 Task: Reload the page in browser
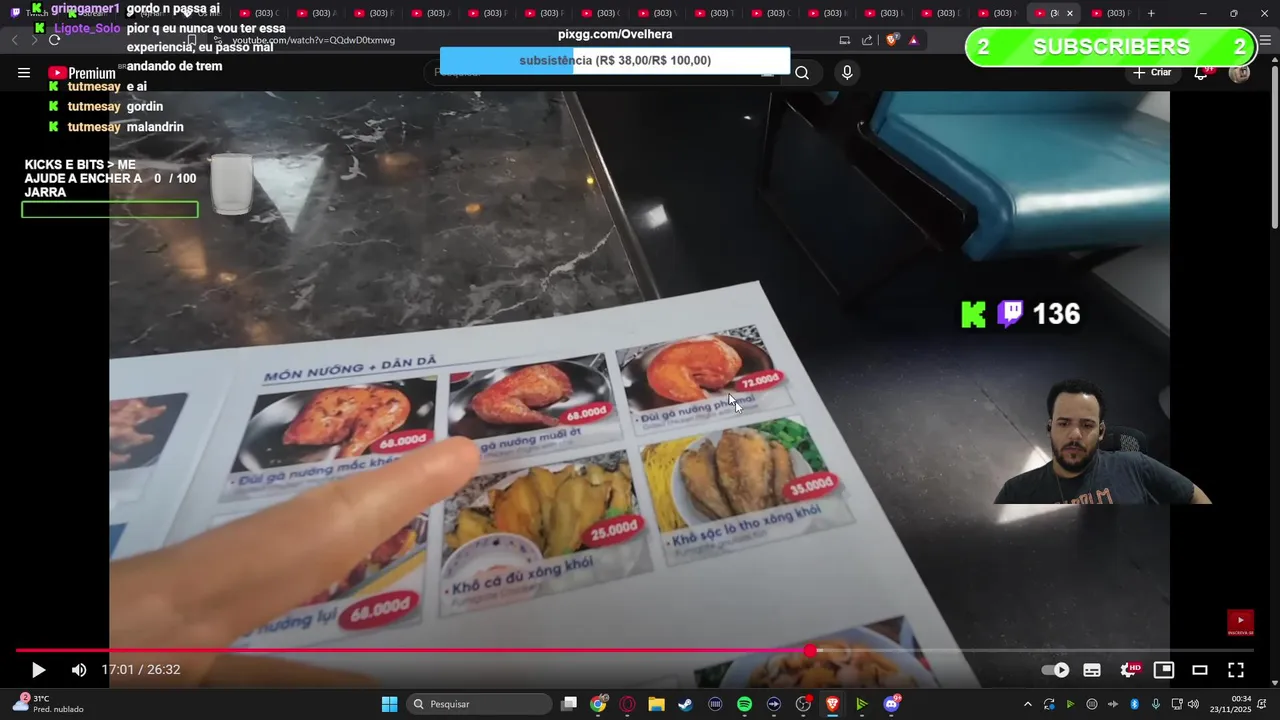(x=54, y=40)
